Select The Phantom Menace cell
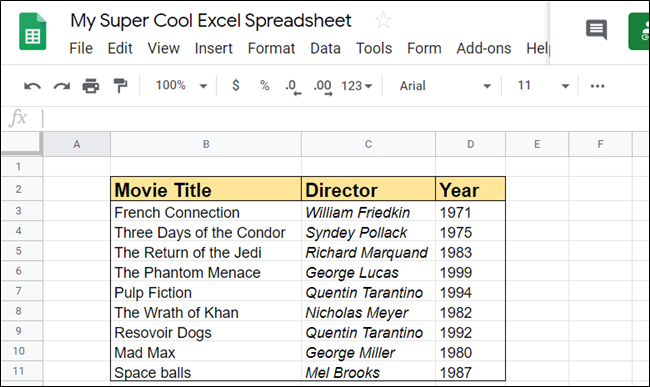The width and height of the screenshot is (650, 387). pyautogui.click(x=206, y=271)
